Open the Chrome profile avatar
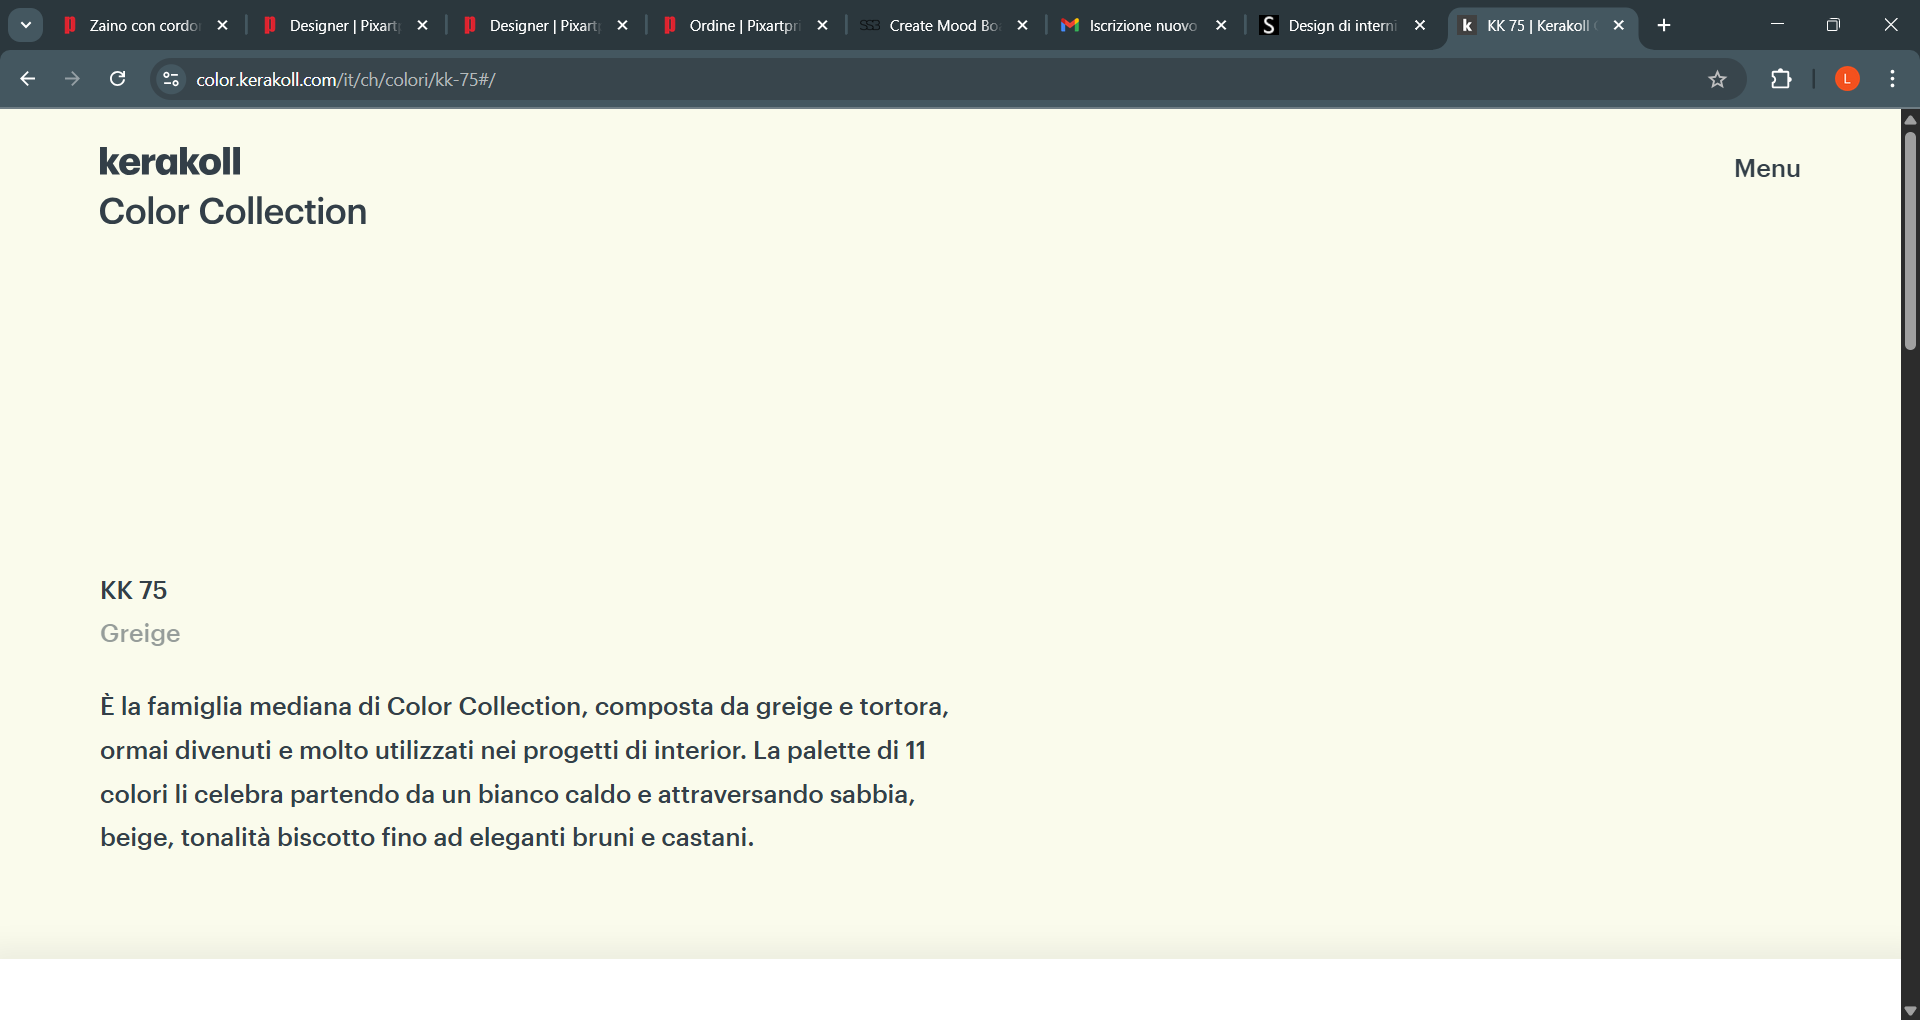This screenshot has width=1920, height=1020. pos(1847,79)
